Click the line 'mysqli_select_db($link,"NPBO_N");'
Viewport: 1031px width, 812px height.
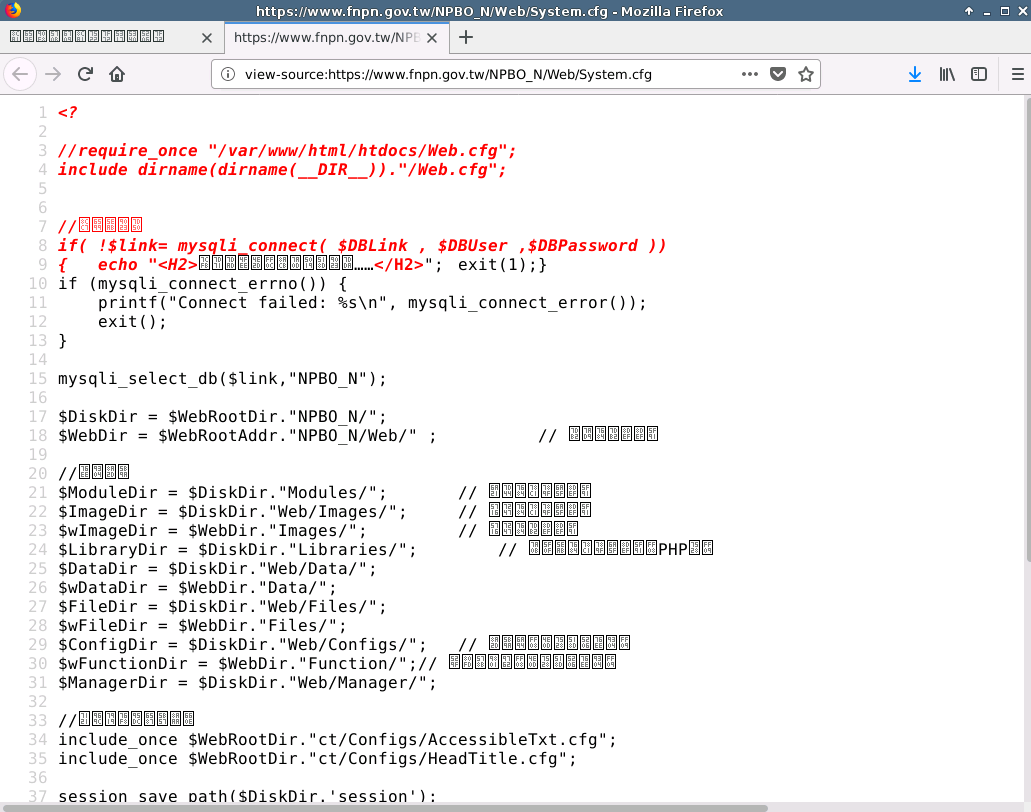[x=222, y=379]
